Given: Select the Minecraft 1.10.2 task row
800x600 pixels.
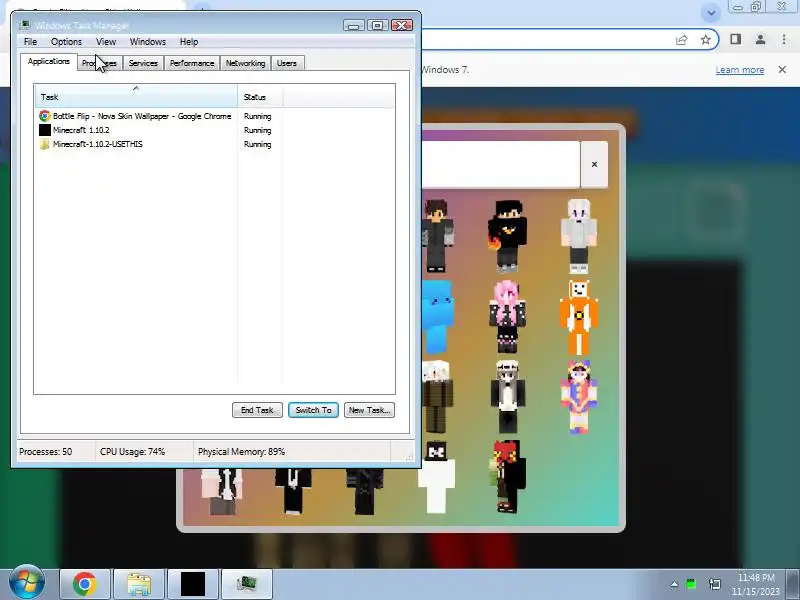Looking at the screenshot, I should click(214, 130).
